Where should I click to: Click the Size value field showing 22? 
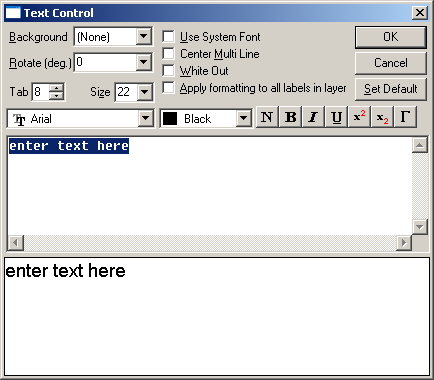coord(126,92)
